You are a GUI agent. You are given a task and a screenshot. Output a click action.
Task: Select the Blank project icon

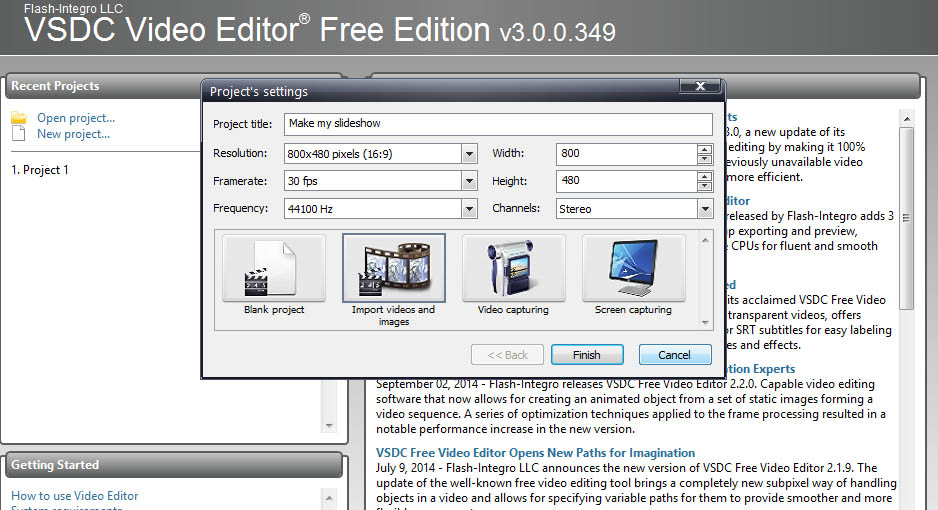[274, 268]
